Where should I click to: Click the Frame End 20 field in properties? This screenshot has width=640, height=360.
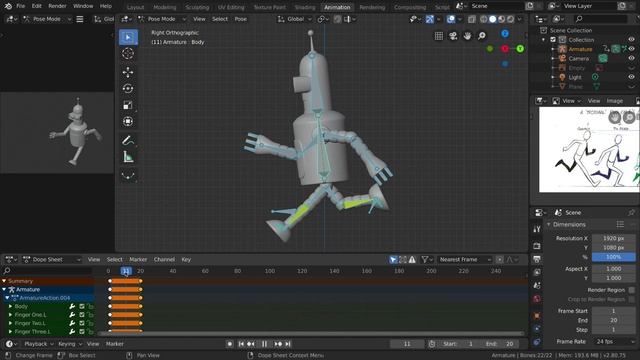click(613, 320)
